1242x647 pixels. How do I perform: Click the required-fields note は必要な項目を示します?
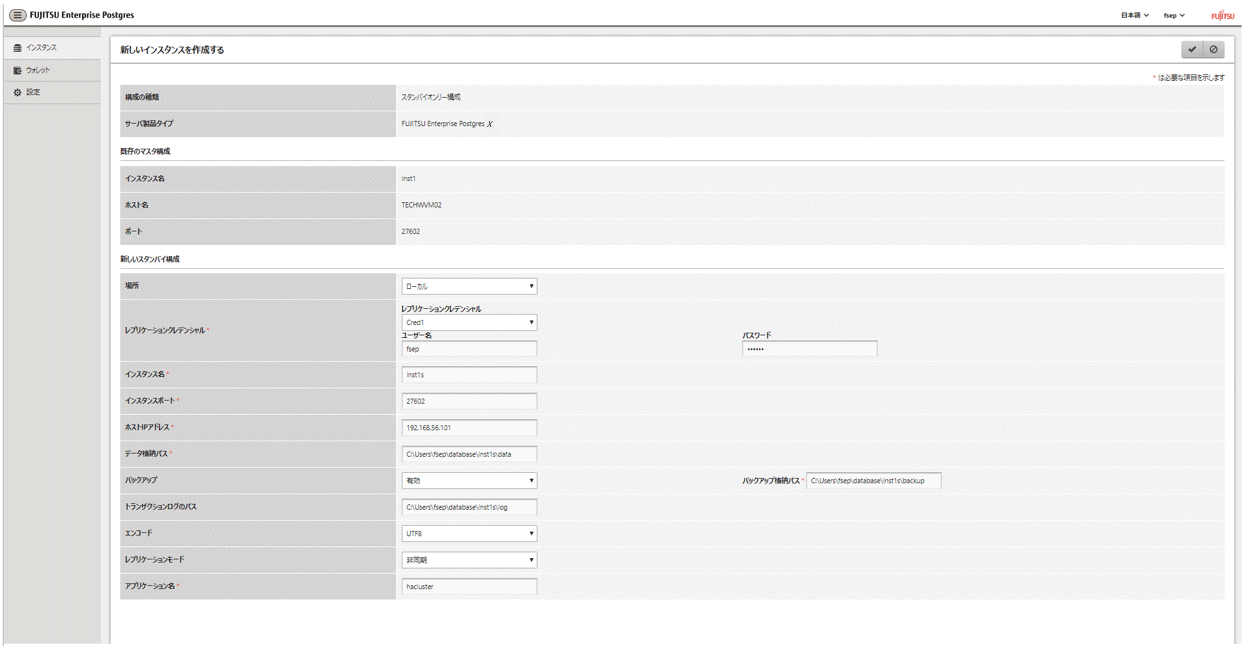pos(1190,77)
